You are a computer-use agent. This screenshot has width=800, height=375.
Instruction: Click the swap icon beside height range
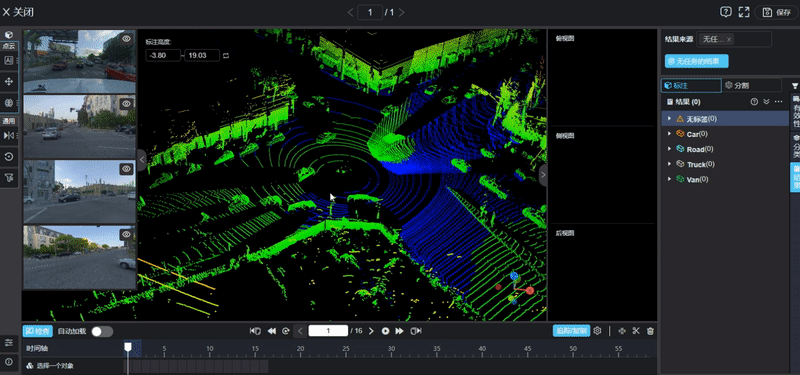pos(226,55)
